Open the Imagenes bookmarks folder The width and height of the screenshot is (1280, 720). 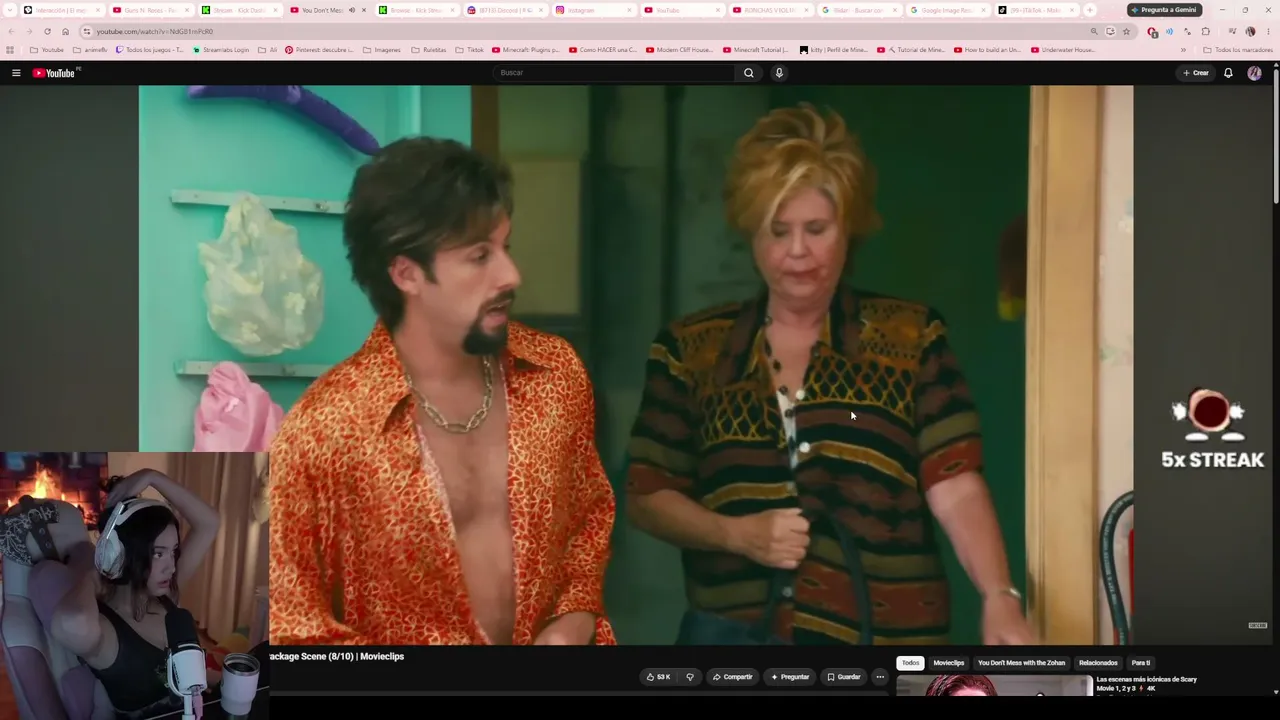(x=381, y=50)
